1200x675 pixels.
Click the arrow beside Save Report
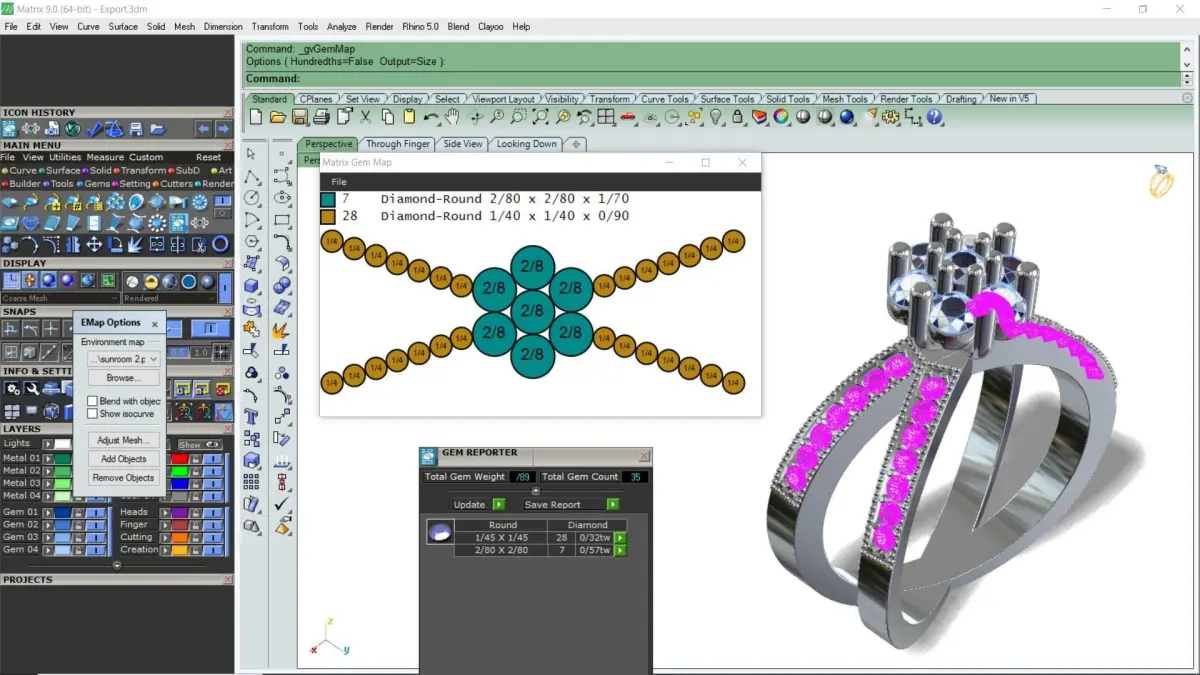613,504
